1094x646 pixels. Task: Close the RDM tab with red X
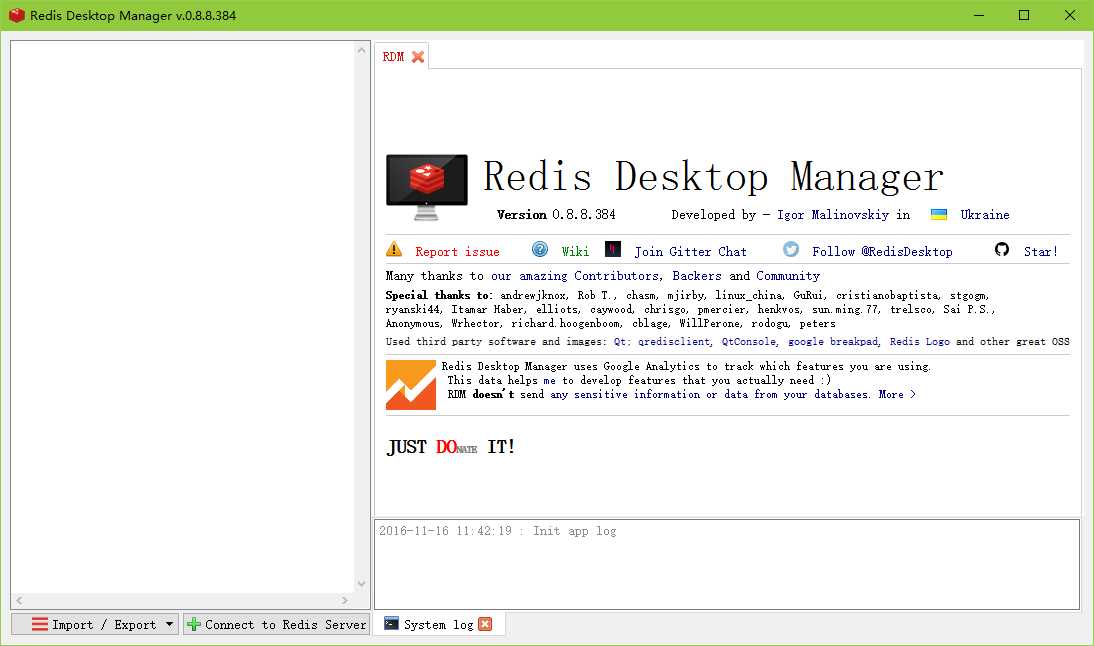click(x=418, y=57)
